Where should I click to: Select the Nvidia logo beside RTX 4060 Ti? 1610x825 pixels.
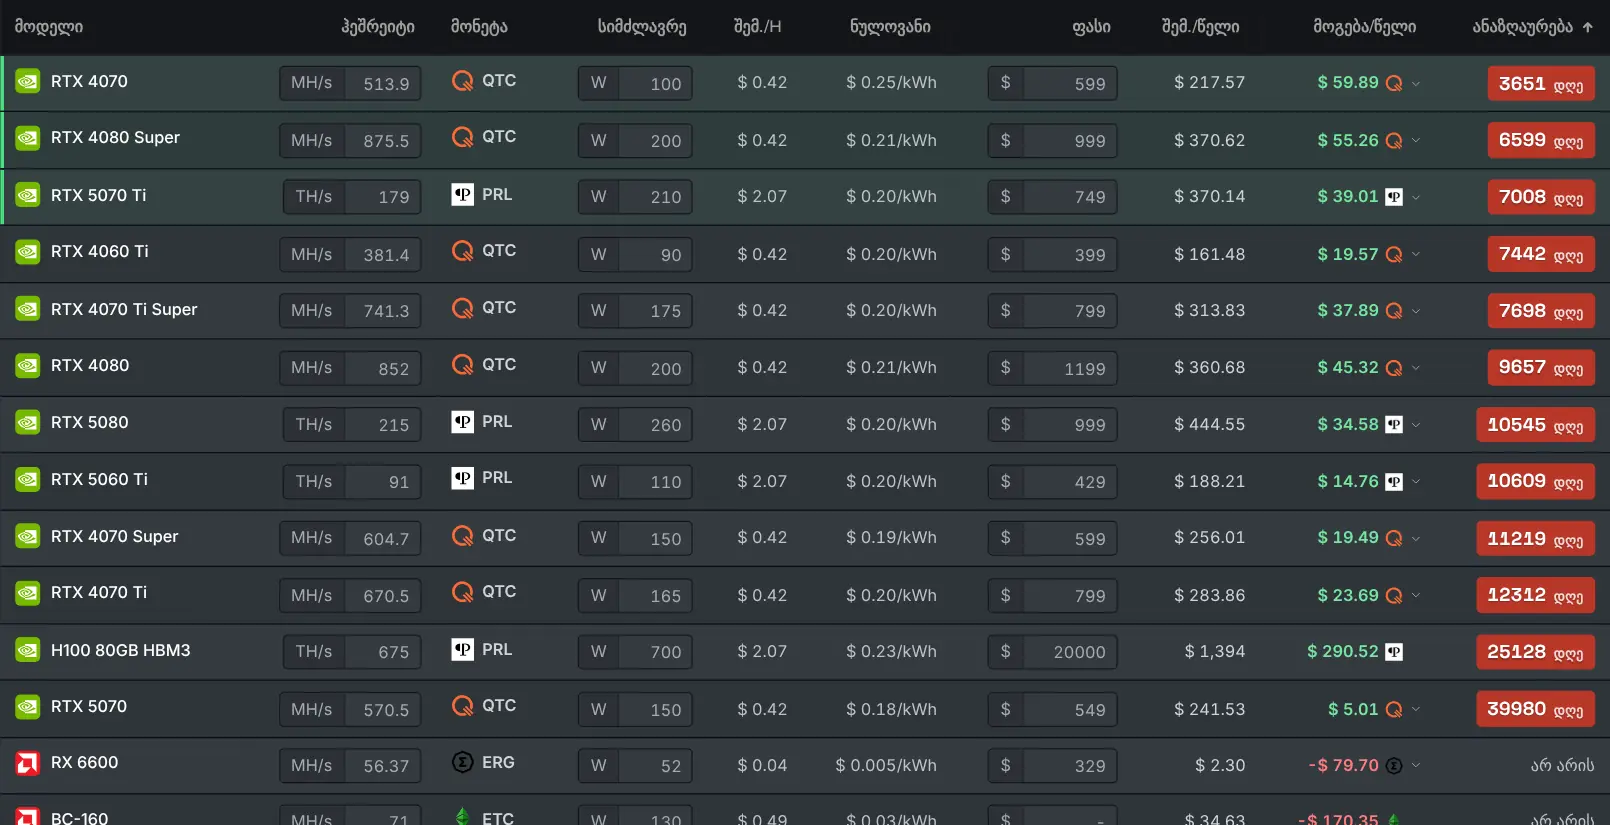[27, 252]
